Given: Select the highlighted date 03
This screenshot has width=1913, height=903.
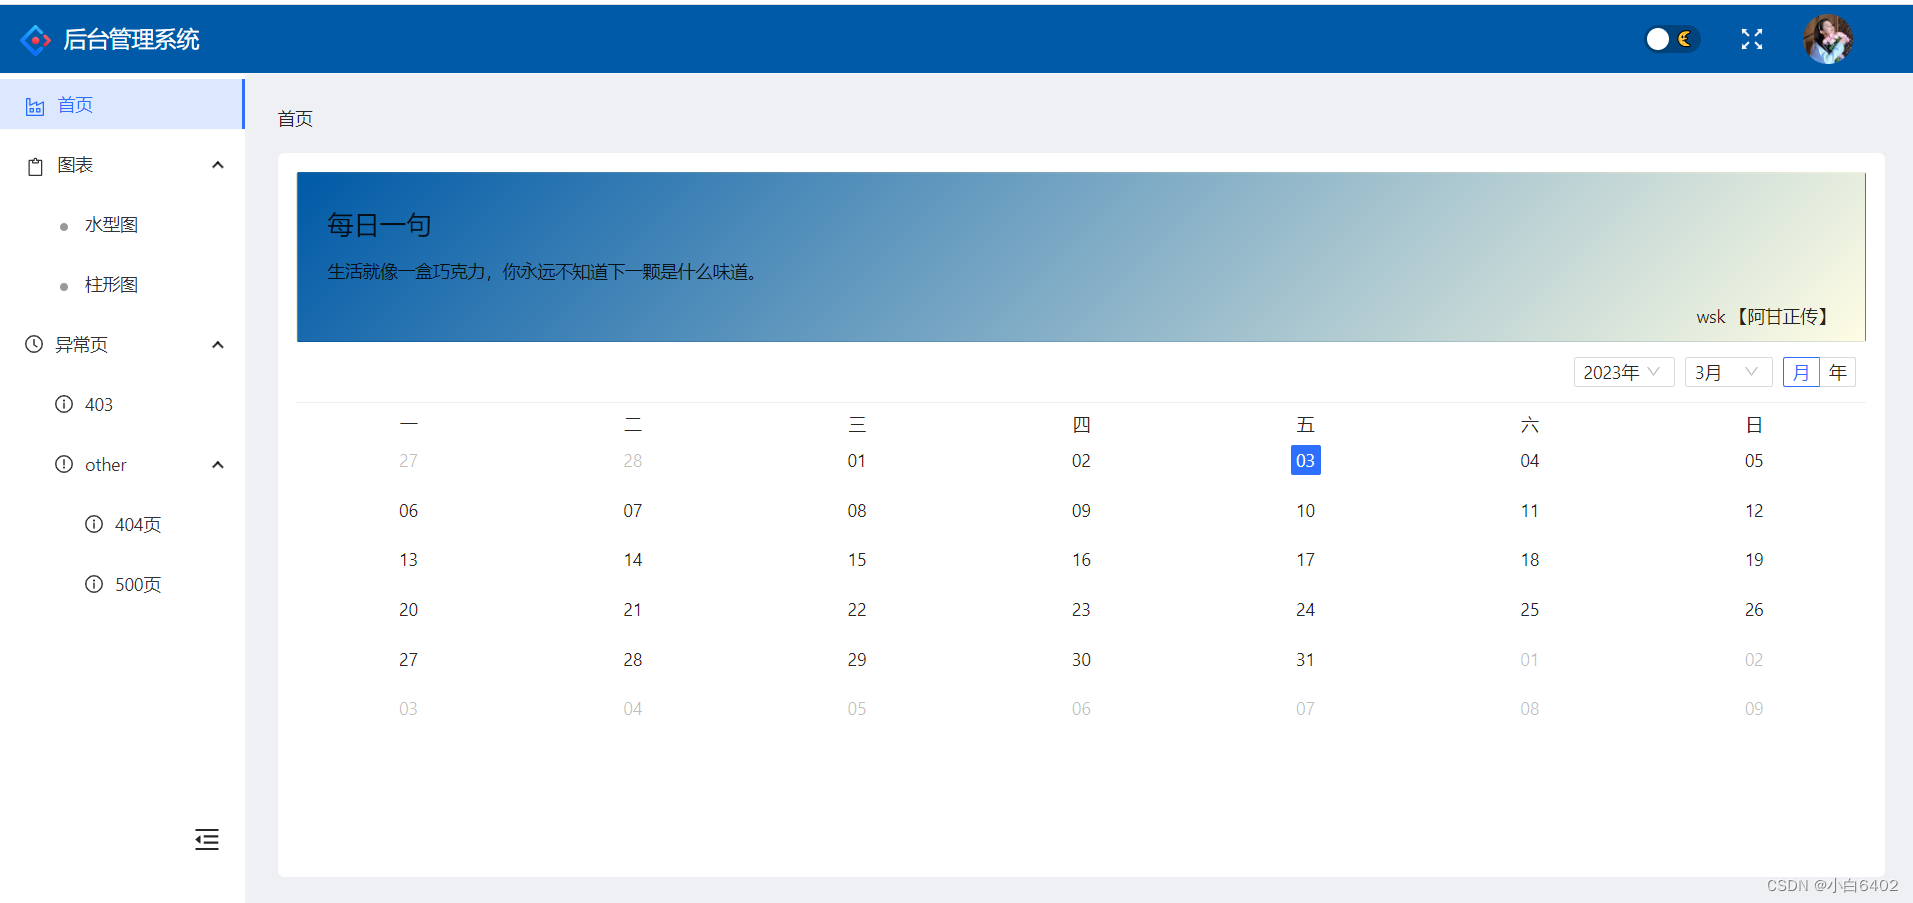Looking at the screenshot, I should click(x=1305, y=460).
